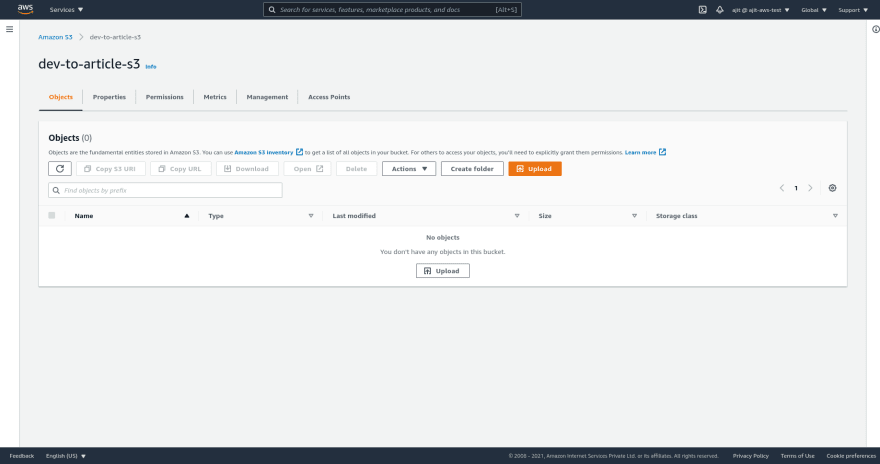Navigate to Amazon S3 breadcrumb

(x=55, y=37)
